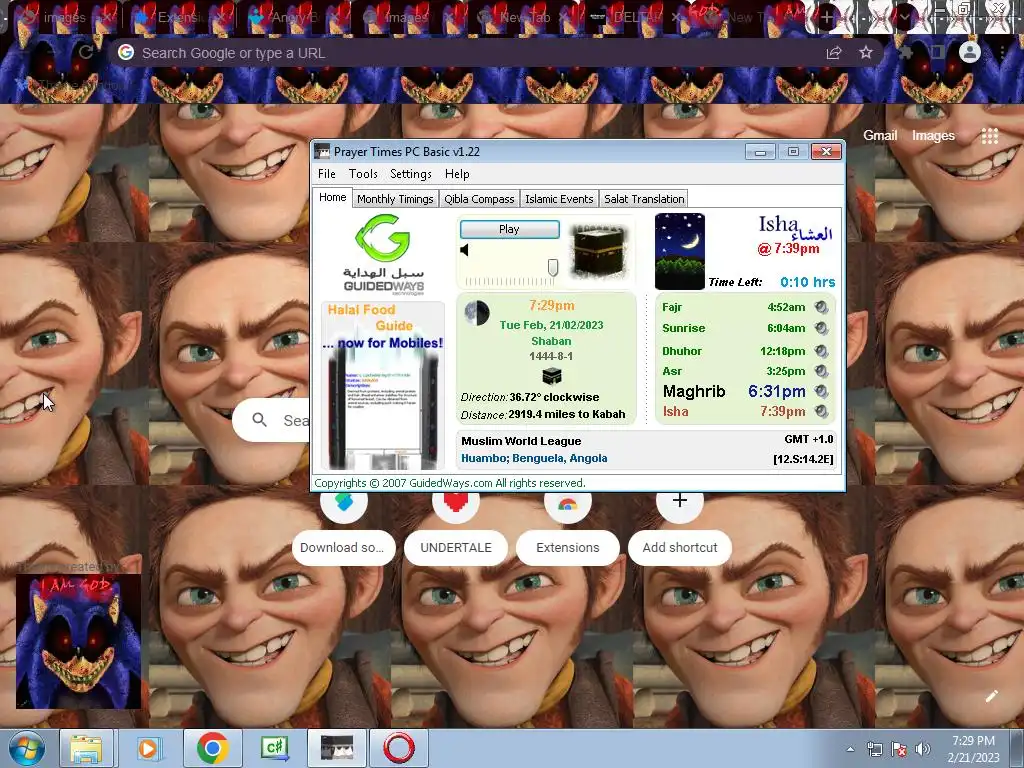Open the C# taskbar application
Viewport: 1024px width, 768px height.
(x=275, y=748)
